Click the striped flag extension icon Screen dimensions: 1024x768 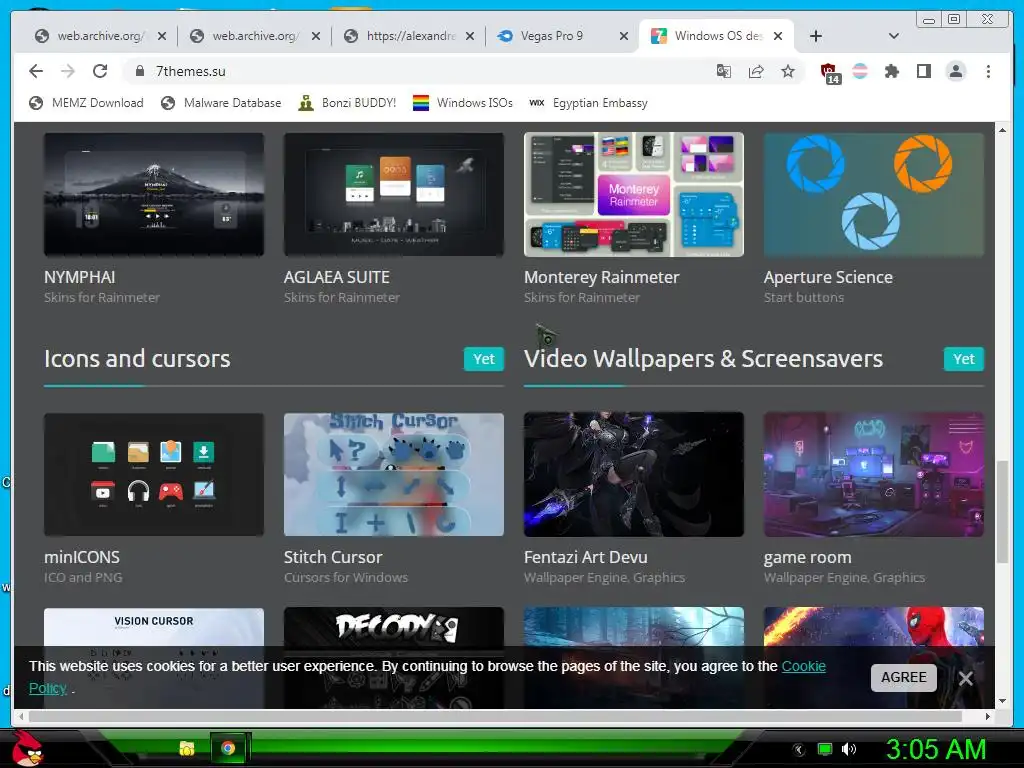(860, 71)
